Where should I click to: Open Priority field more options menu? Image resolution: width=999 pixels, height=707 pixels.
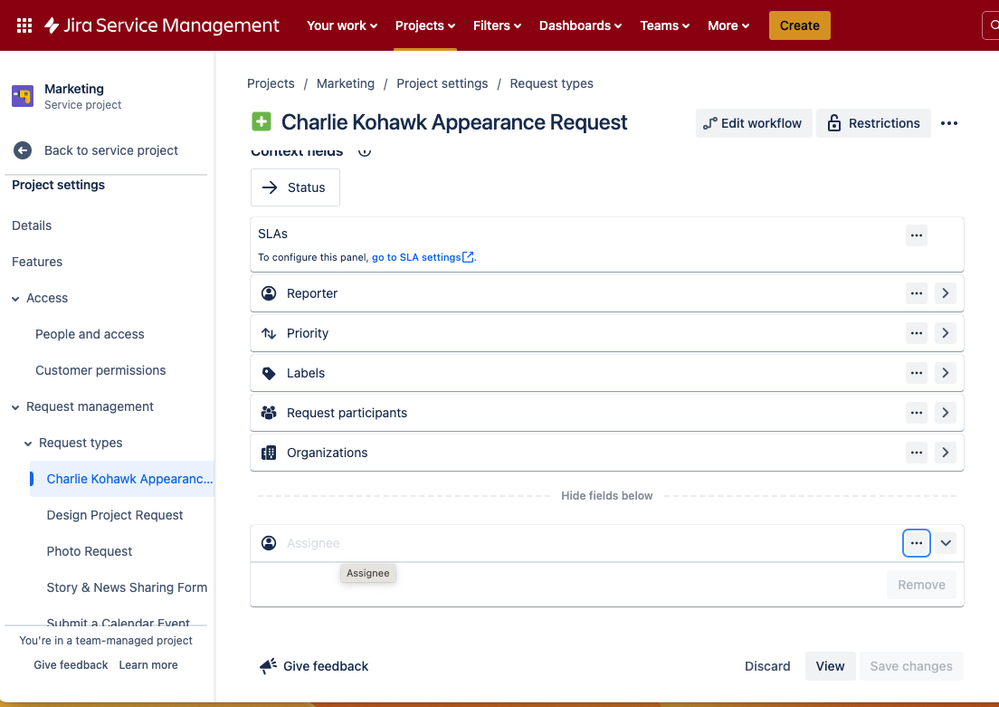[x=916, y=333]
